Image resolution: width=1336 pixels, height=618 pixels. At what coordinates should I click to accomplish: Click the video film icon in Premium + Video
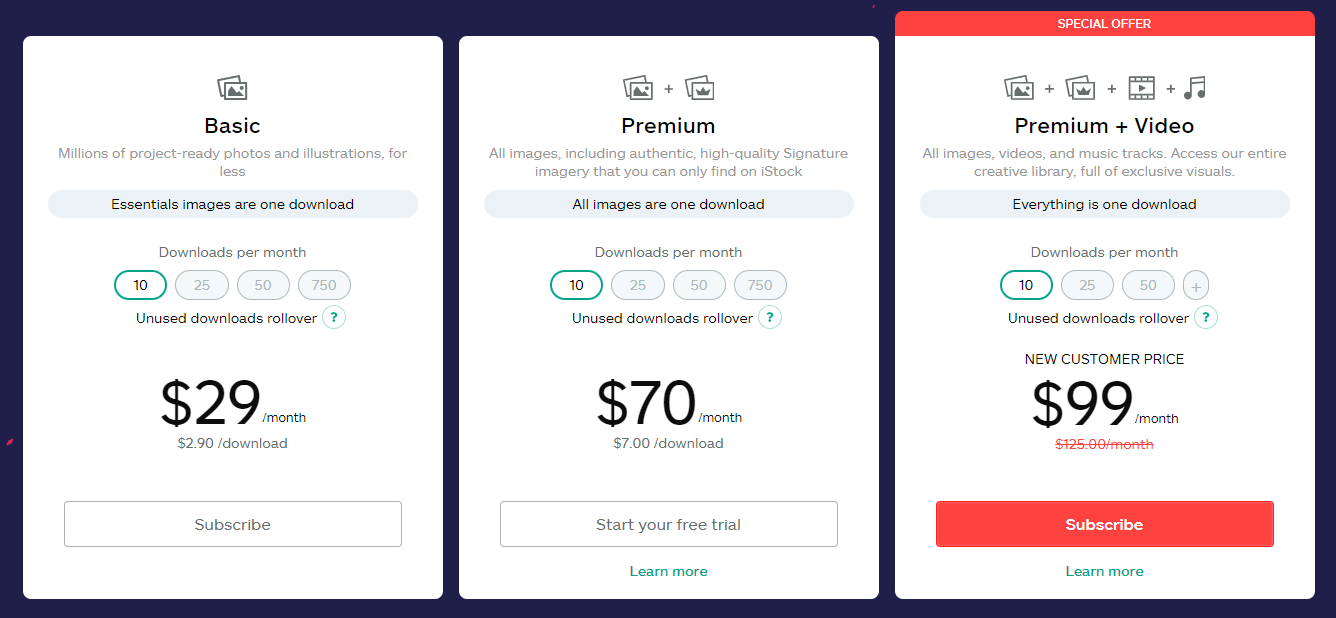pyautogui.click(x=1142, y=88)
